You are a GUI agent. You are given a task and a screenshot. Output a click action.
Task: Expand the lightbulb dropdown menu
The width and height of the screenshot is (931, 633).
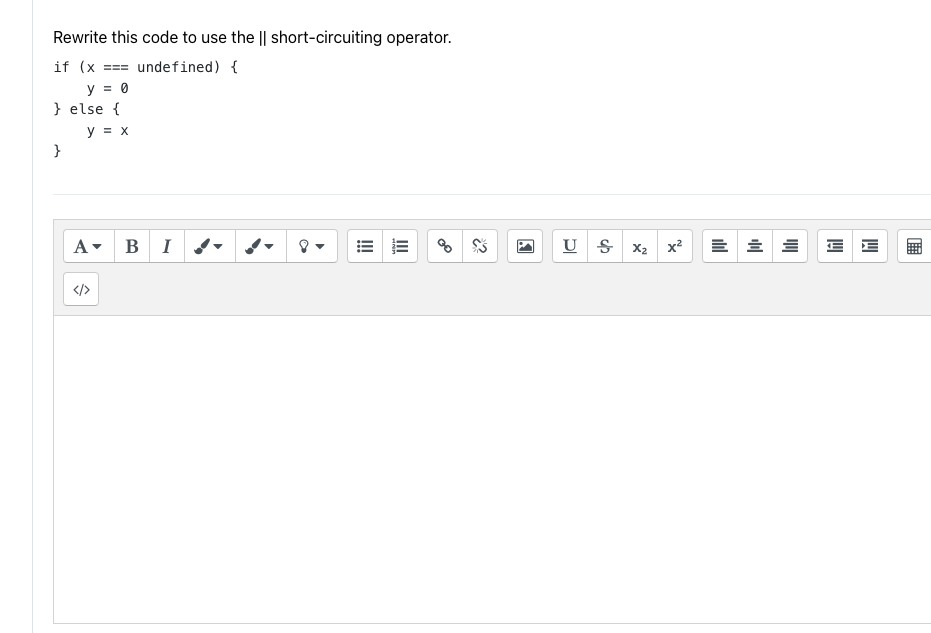(x=312, y=246)
